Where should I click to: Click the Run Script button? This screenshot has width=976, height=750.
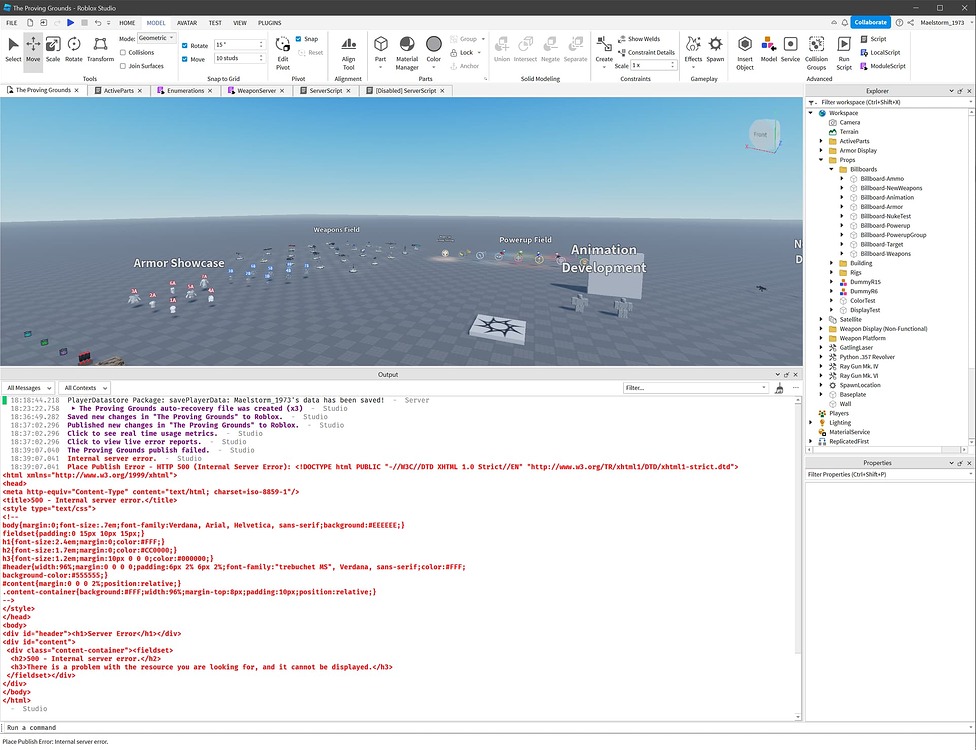(x=844, y=53)
